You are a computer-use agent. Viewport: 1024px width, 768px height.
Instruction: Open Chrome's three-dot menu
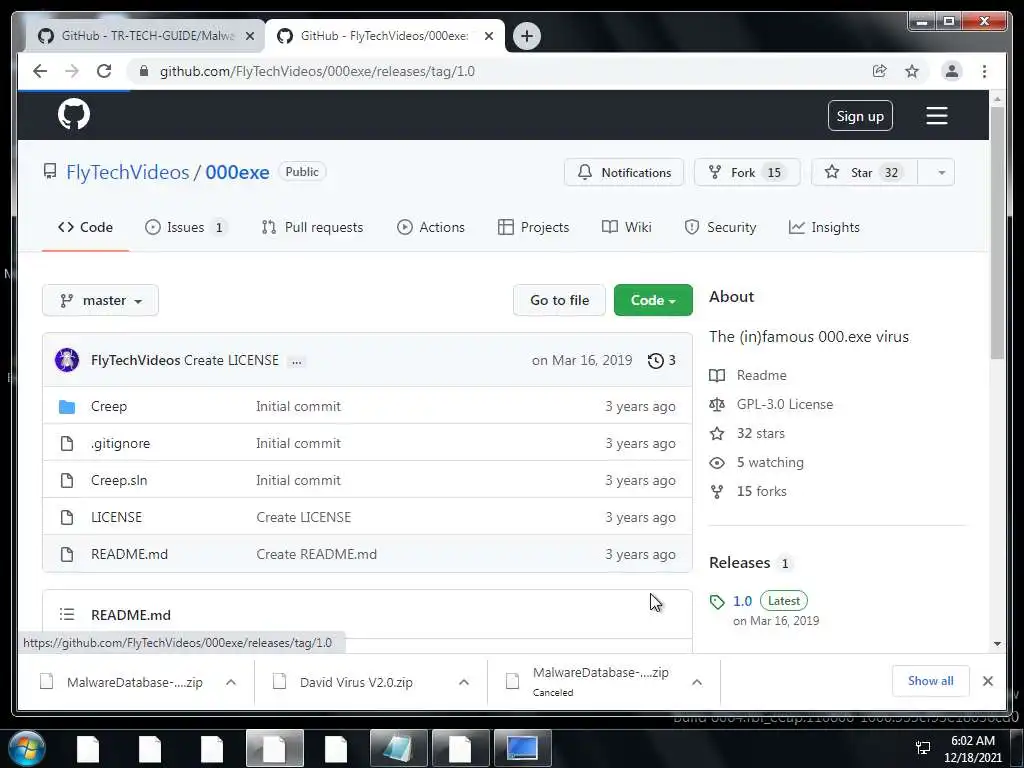coord(984,71)
